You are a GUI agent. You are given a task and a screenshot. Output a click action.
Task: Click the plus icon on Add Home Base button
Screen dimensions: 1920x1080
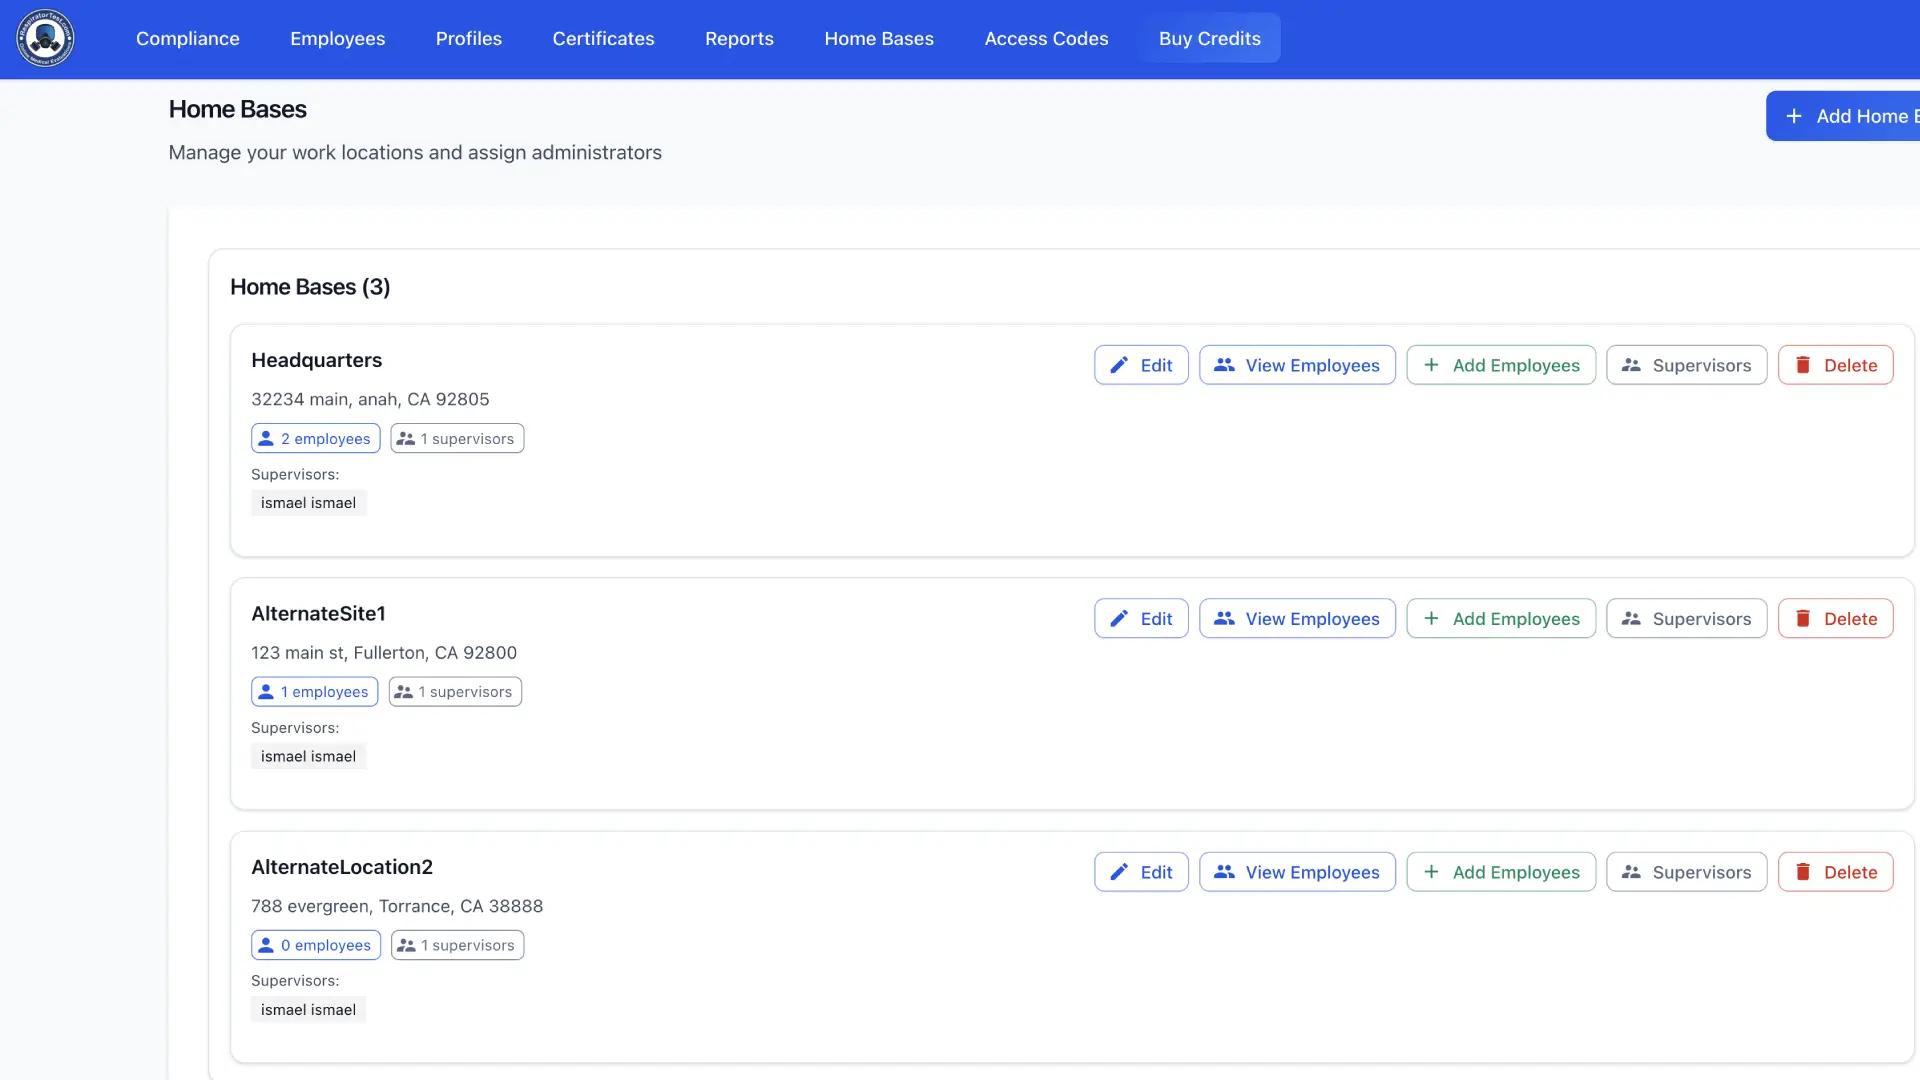1795,115
